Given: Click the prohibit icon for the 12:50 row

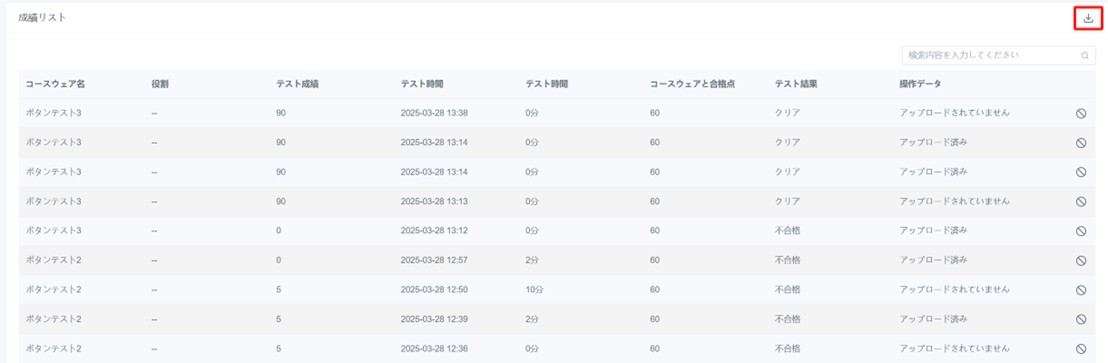Looking at the screenshot, I should (x=1080, y=290).
